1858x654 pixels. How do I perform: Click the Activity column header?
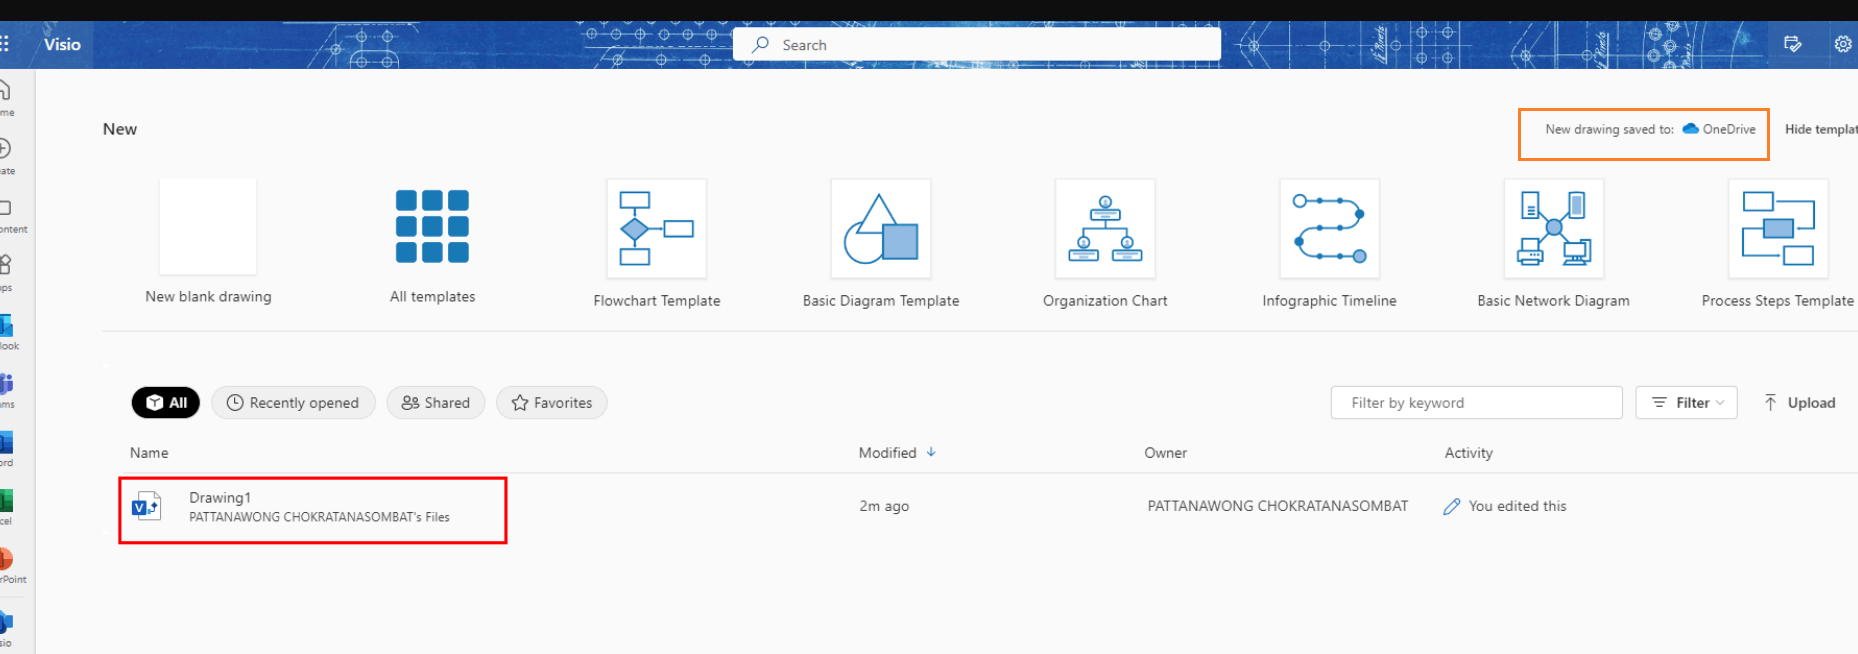click(x=1468, y=453)
